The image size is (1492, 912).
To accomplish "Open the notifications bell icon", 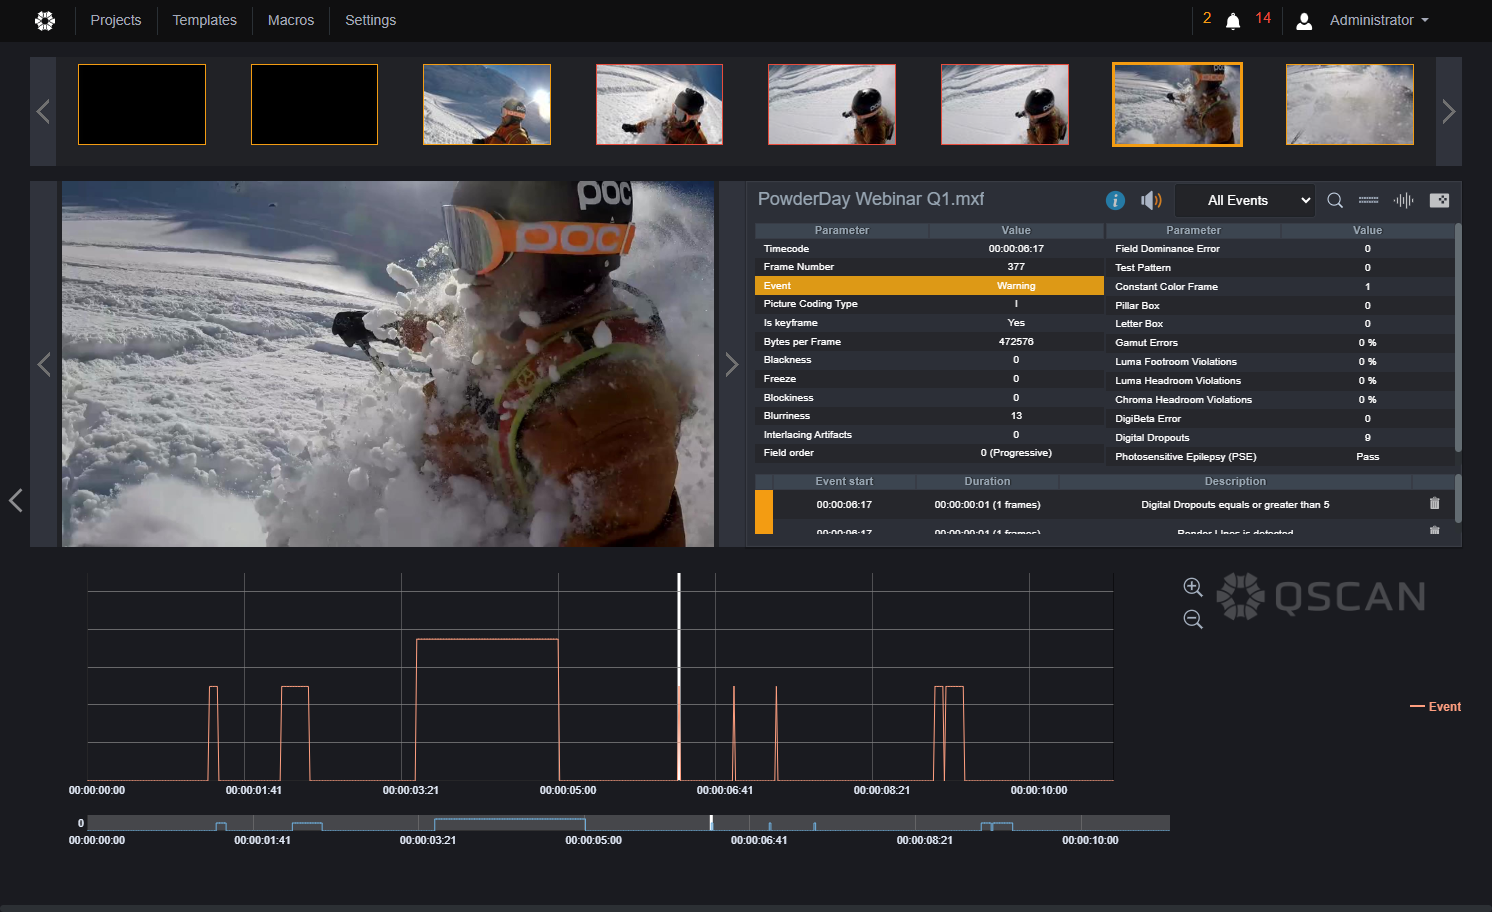I will click(1233, 21).
